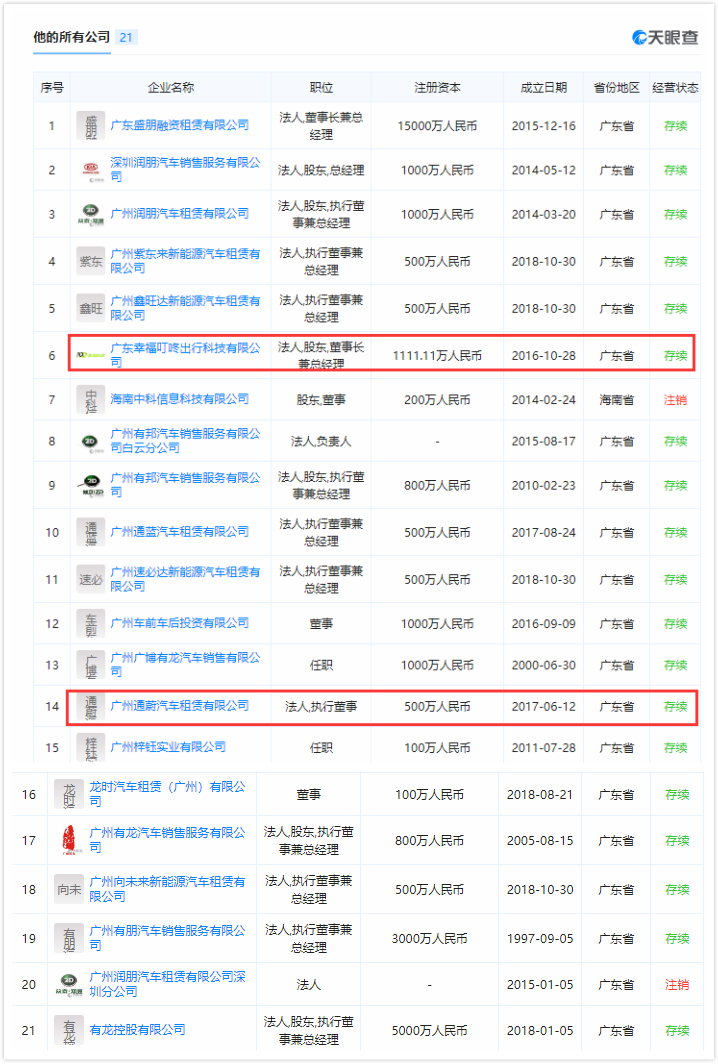Screen dimensions: 718x1064
Task: Open 广州润朋汽车租赁有限公司 link in row 3
Action: pos(180,213)
